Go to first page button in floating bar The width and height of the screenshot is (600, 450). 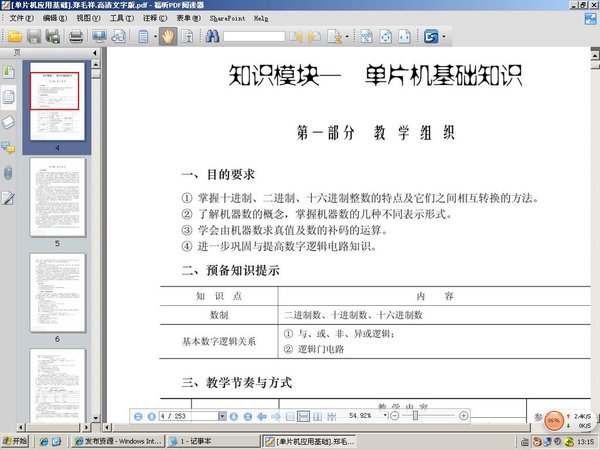(138, 416)
